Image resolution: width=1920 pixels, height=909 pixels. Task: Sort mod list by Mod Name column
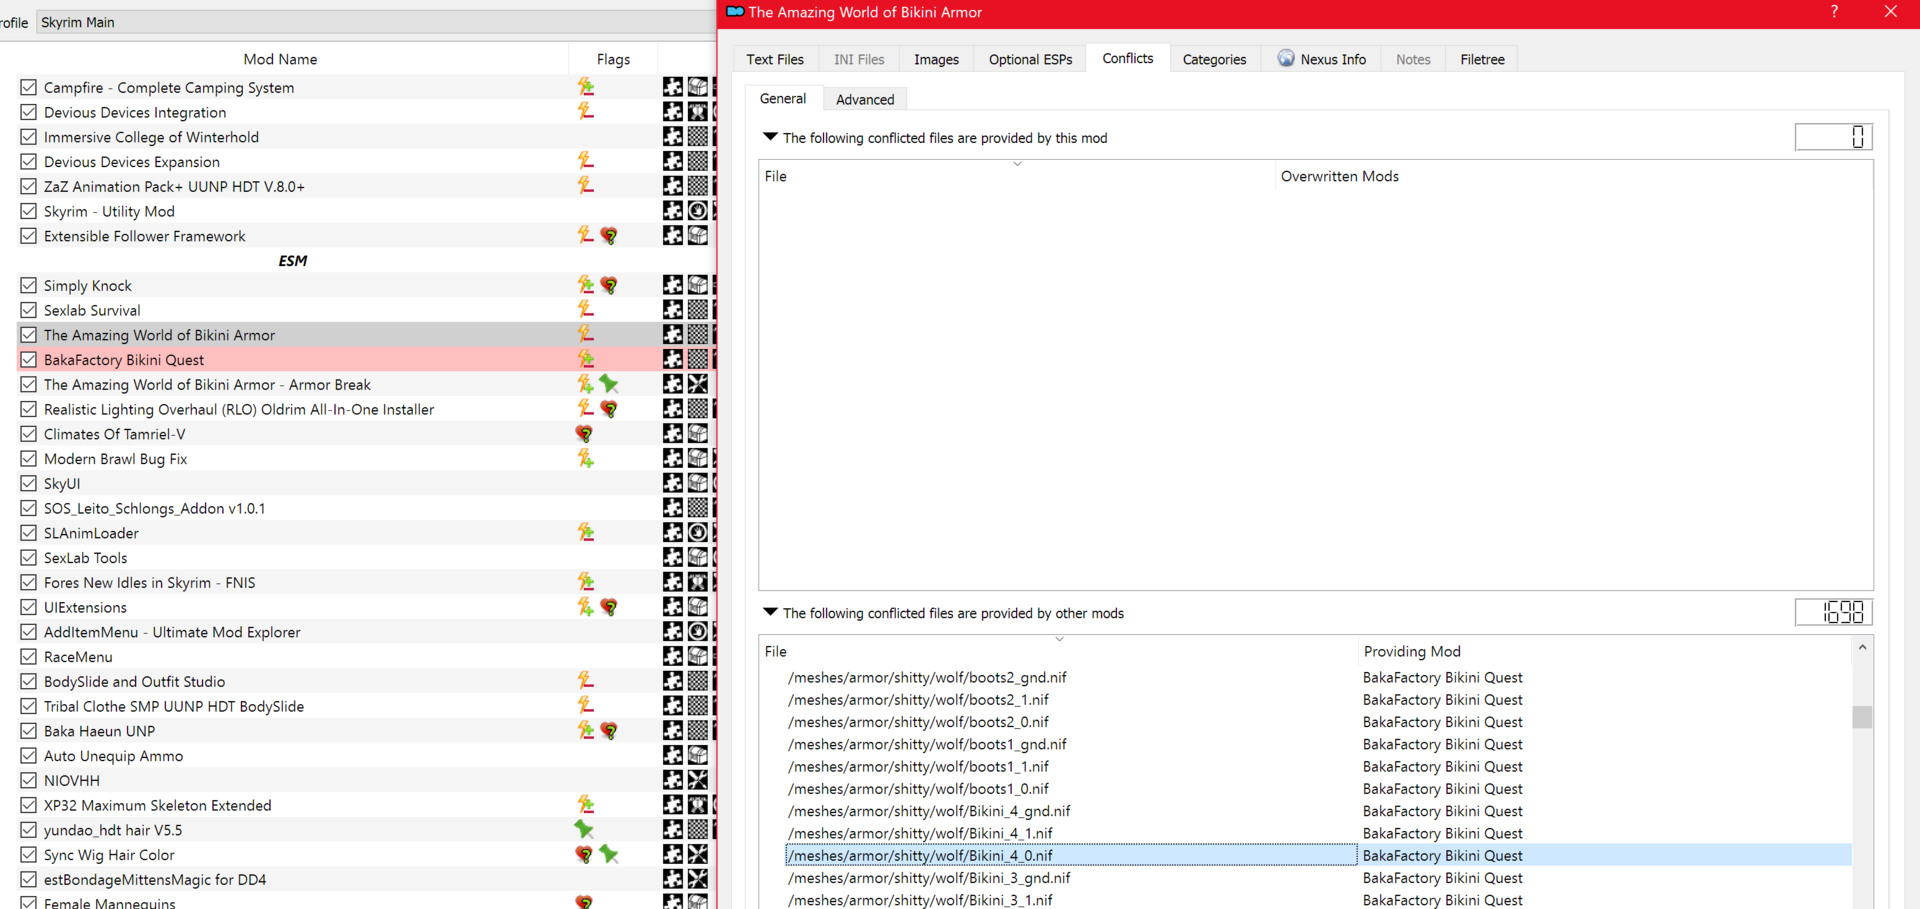coord(280,59)
